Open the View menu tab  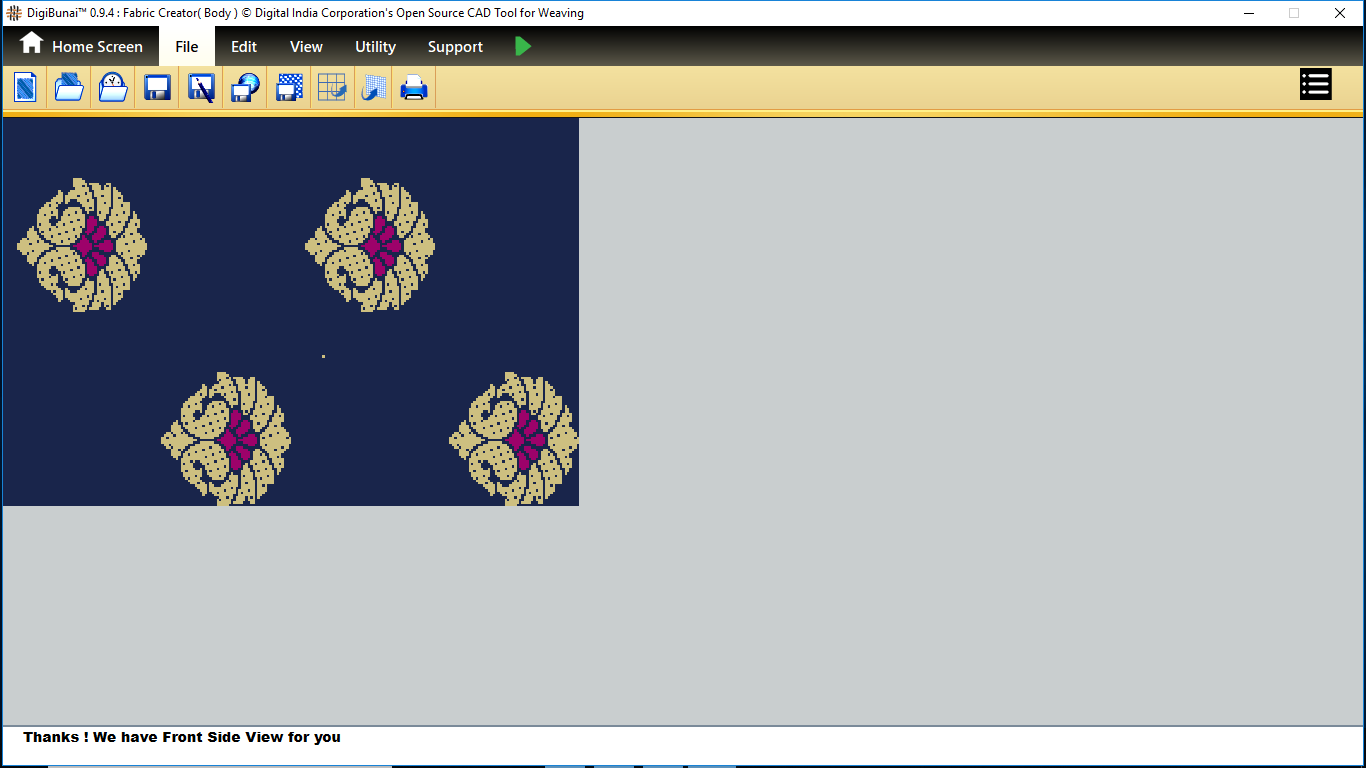[306, 47]
